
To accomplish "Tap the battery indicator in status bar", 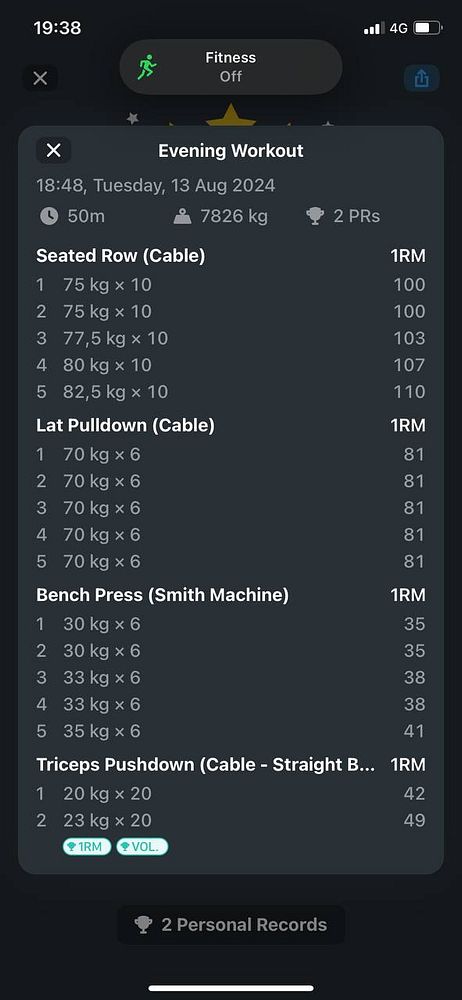I will (x=428, y=28).
